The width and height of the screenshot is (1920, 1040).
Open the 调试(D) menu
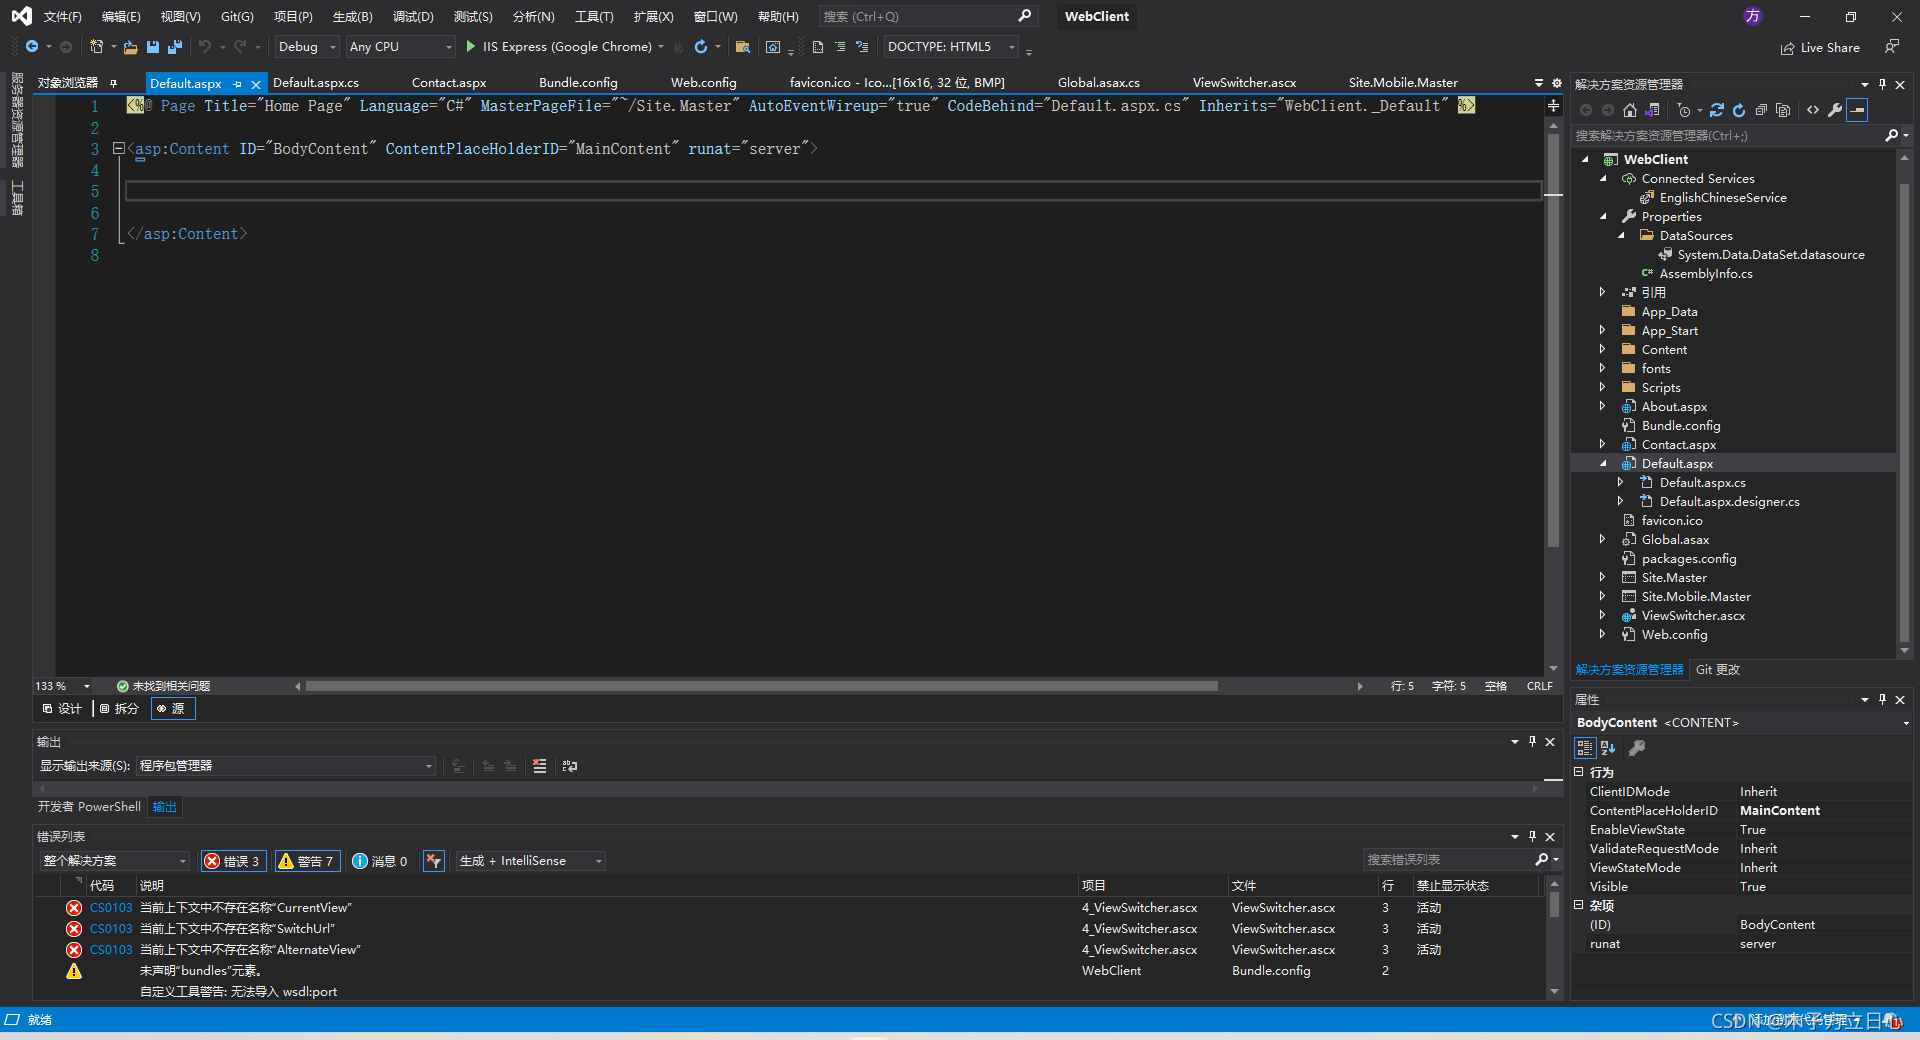[x=413, y=17]
